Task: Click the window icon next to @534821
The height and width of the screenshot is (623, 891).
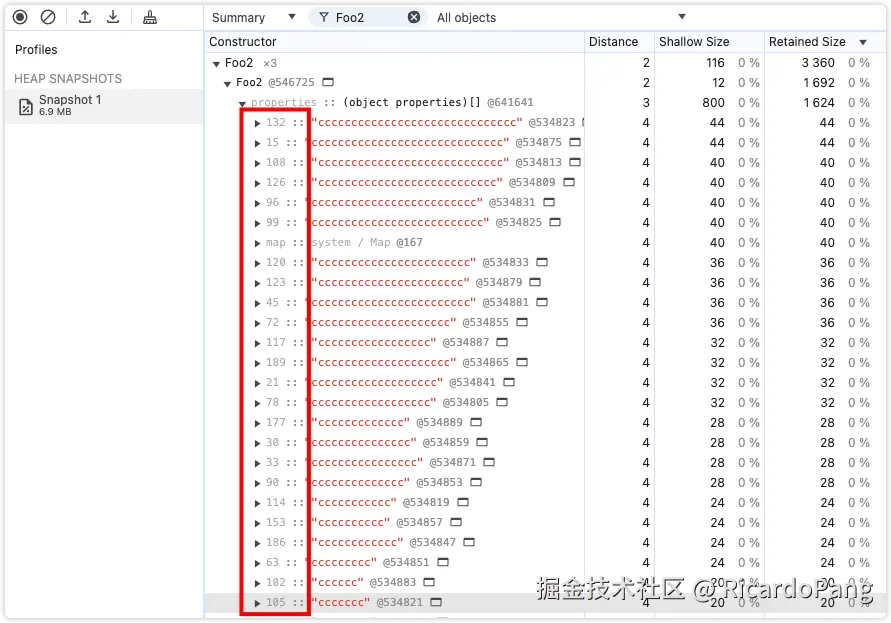Action: coord(436,602)
